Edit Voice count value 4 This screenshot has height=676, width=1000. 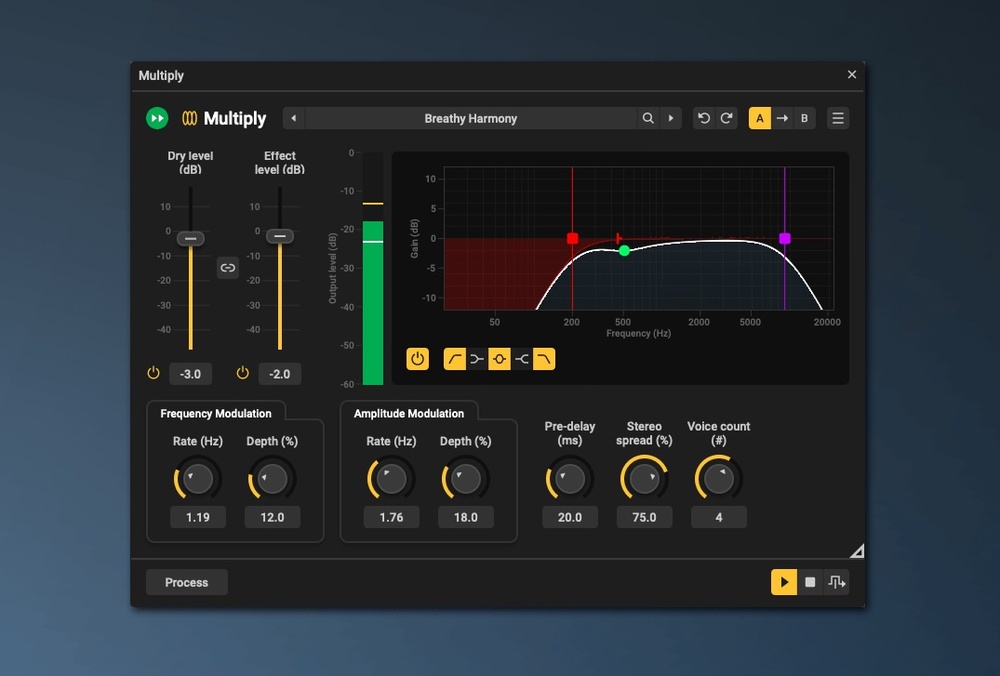[719, 517]
